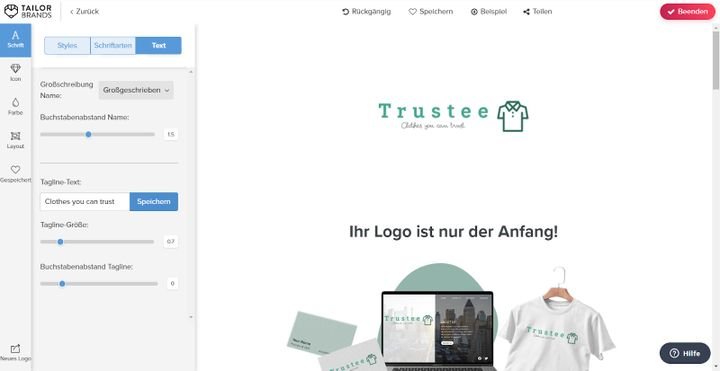
Task: Undo with the Rückgängig button
Action: pos(366,11)
